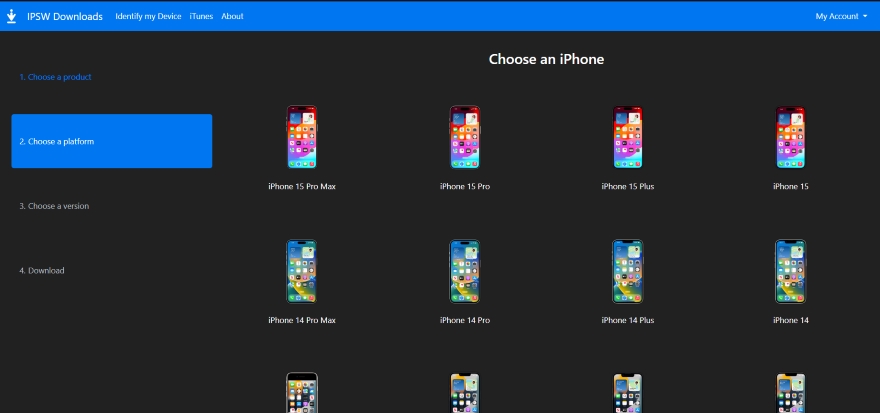Click the iPhone 15 Plus phone image

point(627,137)
